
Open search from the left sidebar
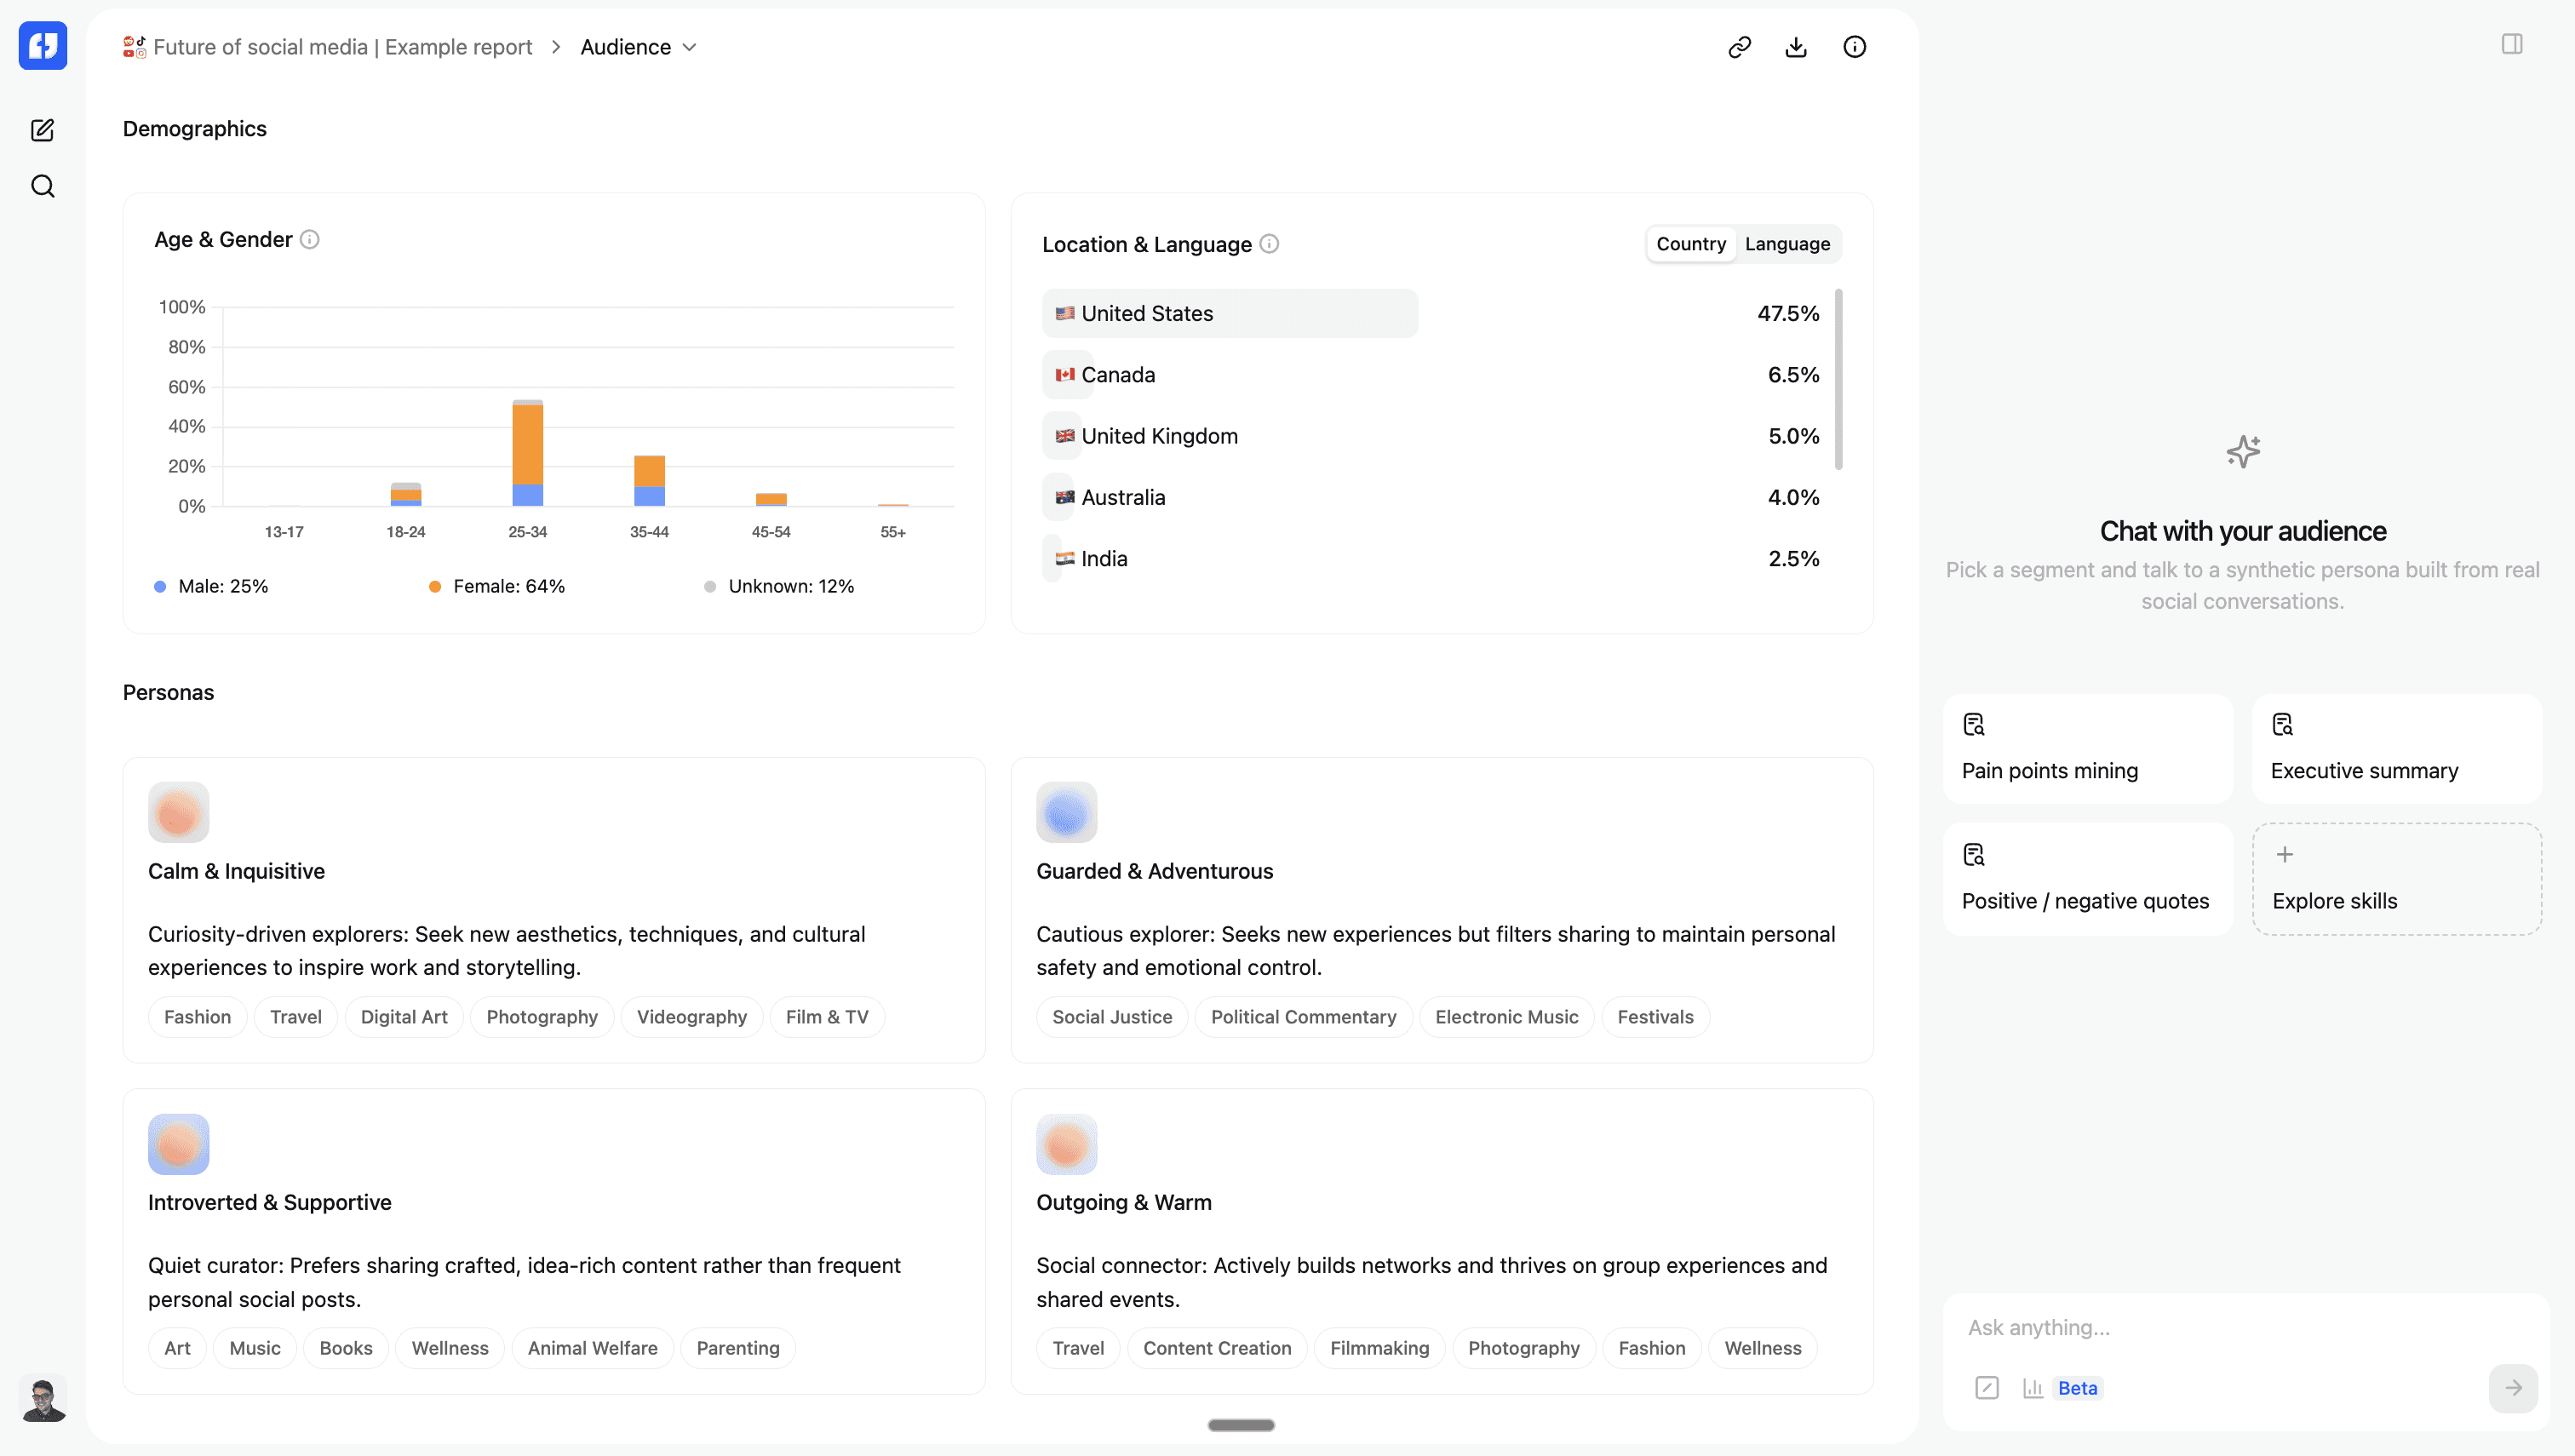[x=42, y=186]
